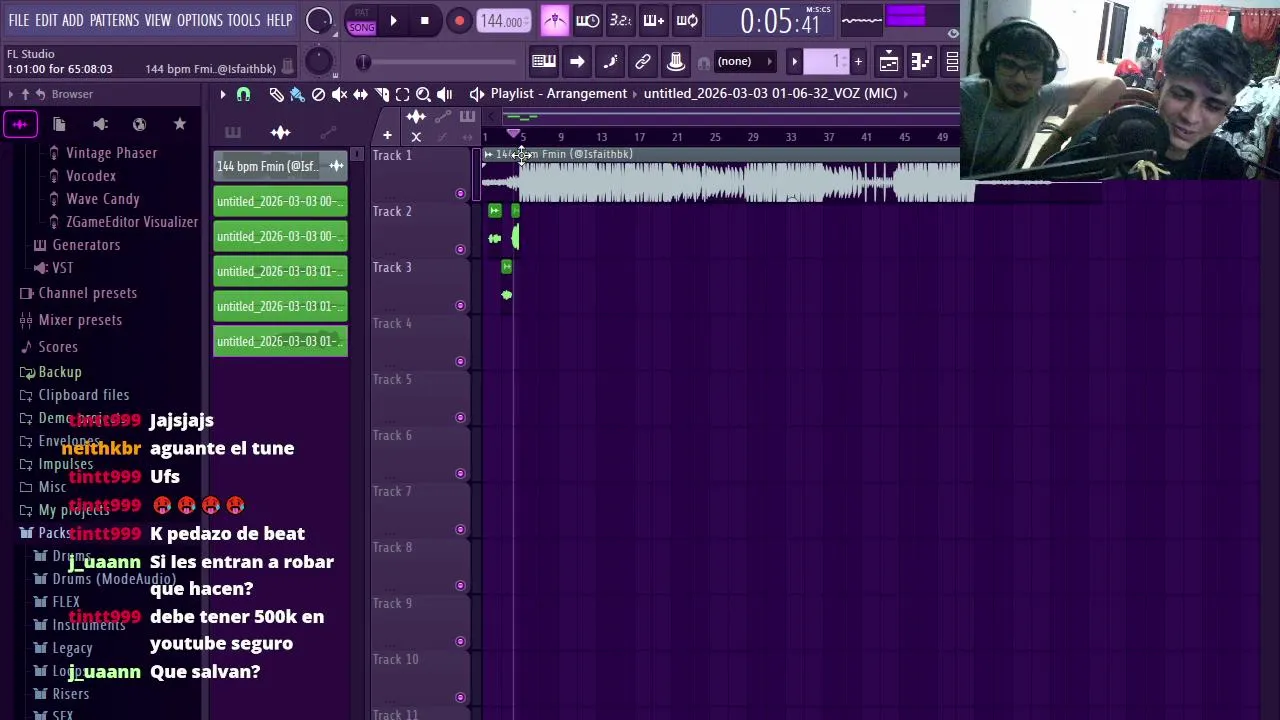Image resolution: width=1280 pixels, height=720 pixels.
Task: Open the HELP menu
Action: pos(279,20)
